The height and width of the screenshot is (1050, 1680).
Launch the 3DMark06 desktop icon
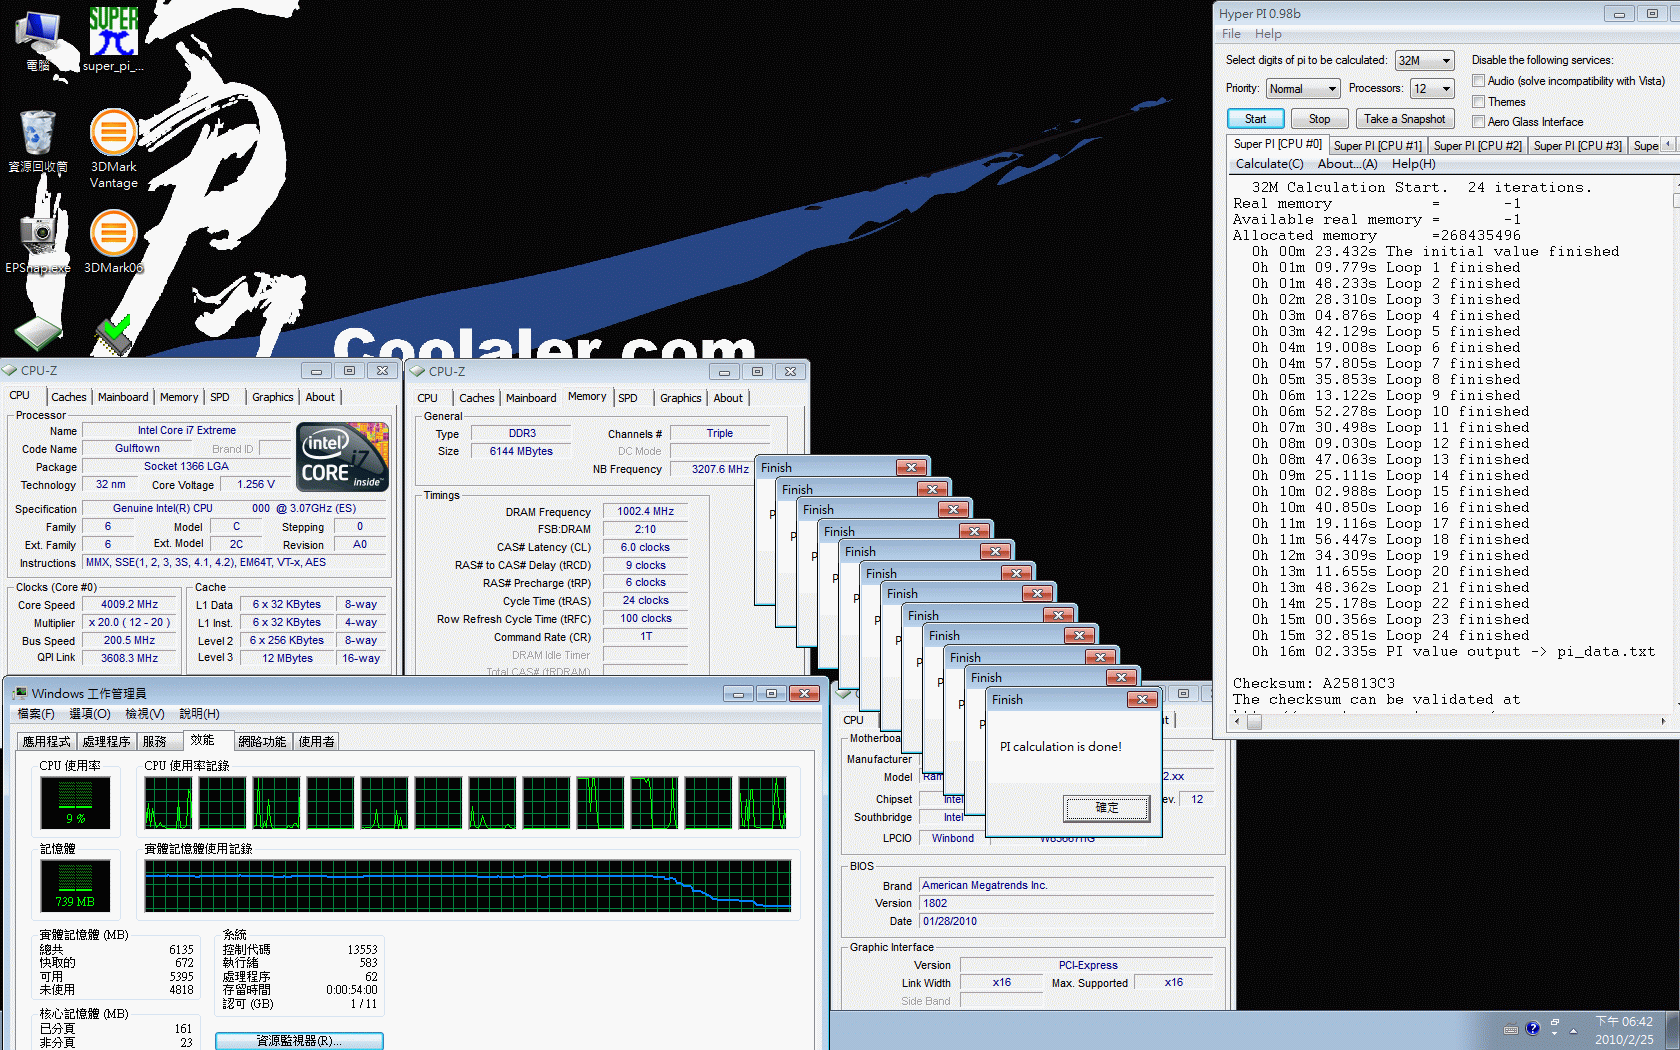coord(113,241)
